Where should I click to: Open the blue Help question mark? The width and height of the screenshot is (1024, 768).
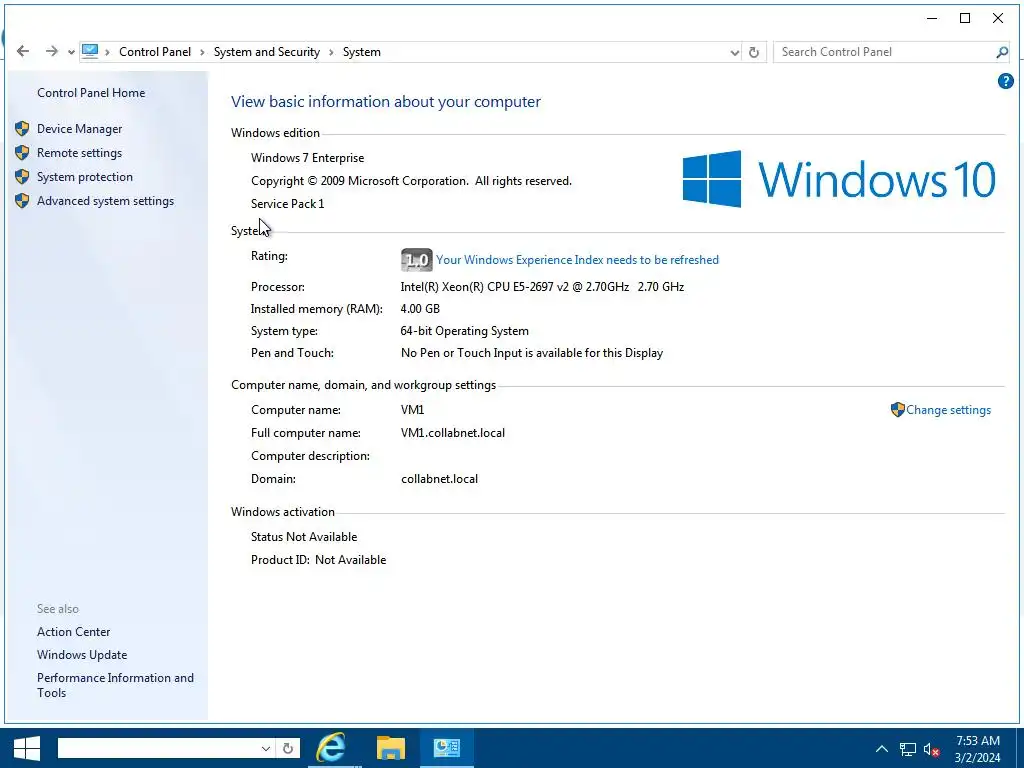(x=1005, y=81)
